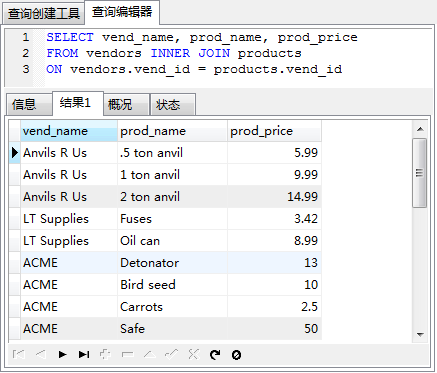Click price cell 50
437x373 pixels.
click(274, 329)
